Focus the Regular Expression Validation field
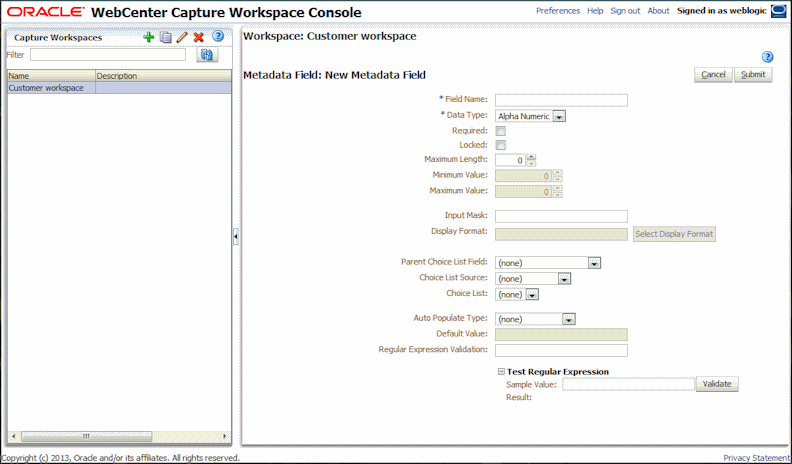The image size is (792, 464). (561, 350)
